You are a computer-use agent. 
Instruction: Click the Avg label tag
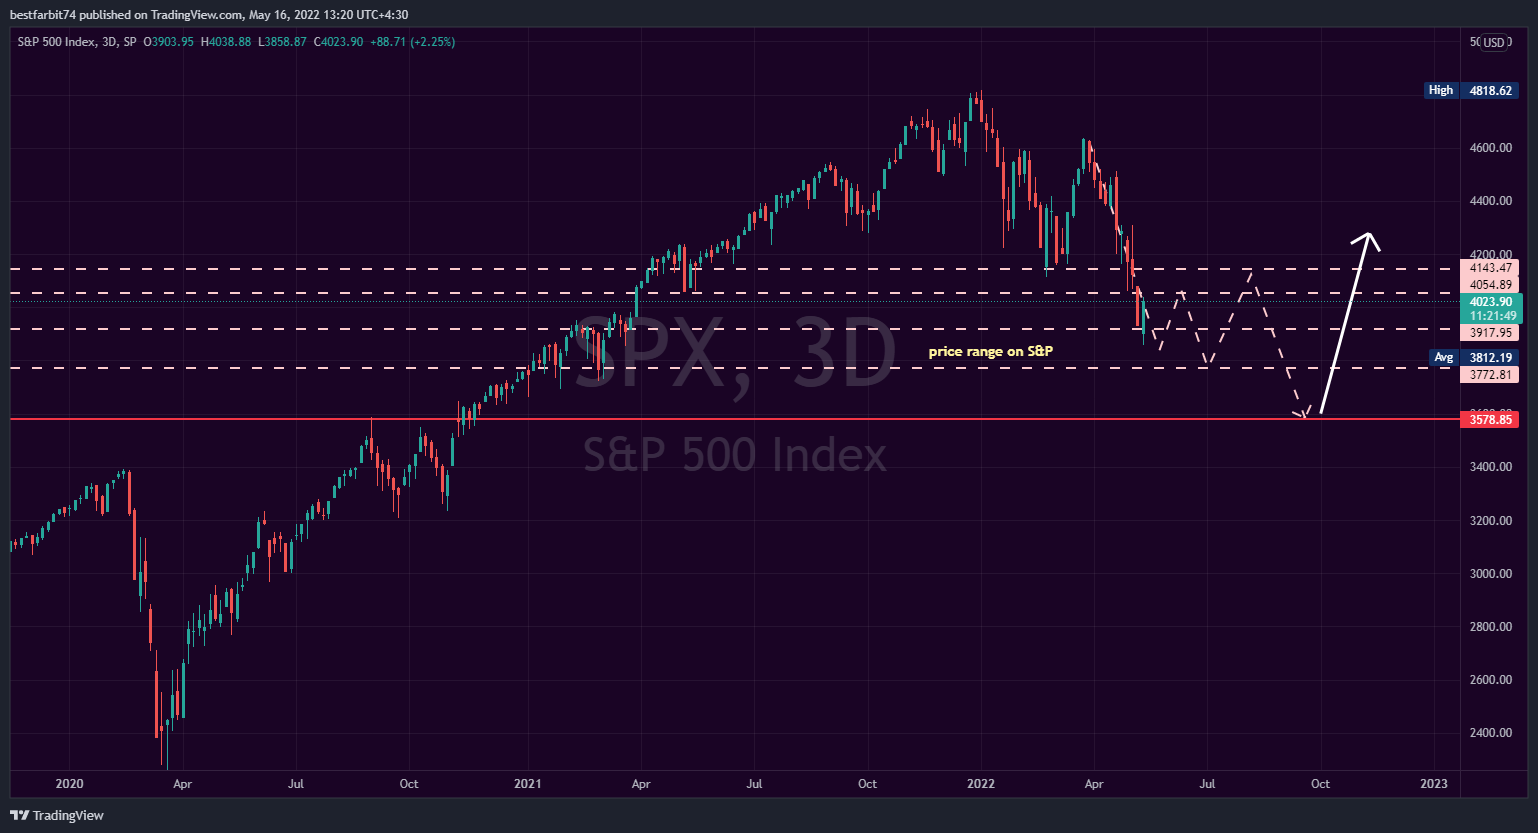point(1444,357)
